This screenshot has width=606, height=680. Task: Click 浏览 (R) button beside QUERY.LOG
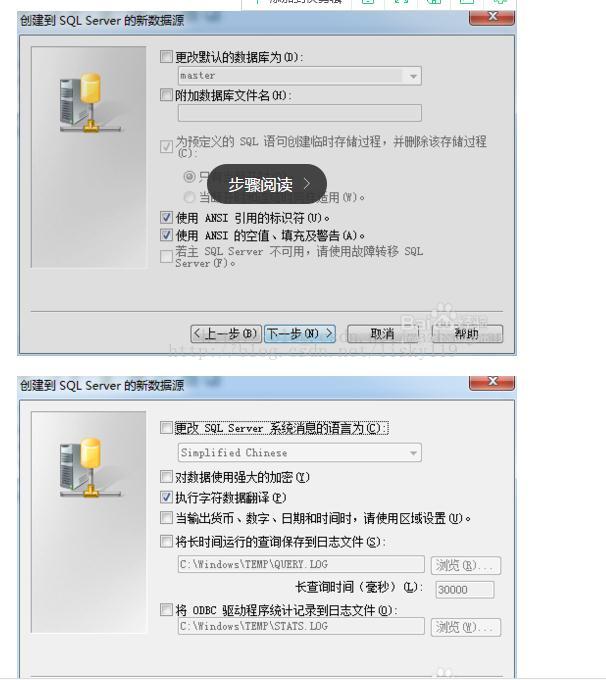tap(466, 566)
